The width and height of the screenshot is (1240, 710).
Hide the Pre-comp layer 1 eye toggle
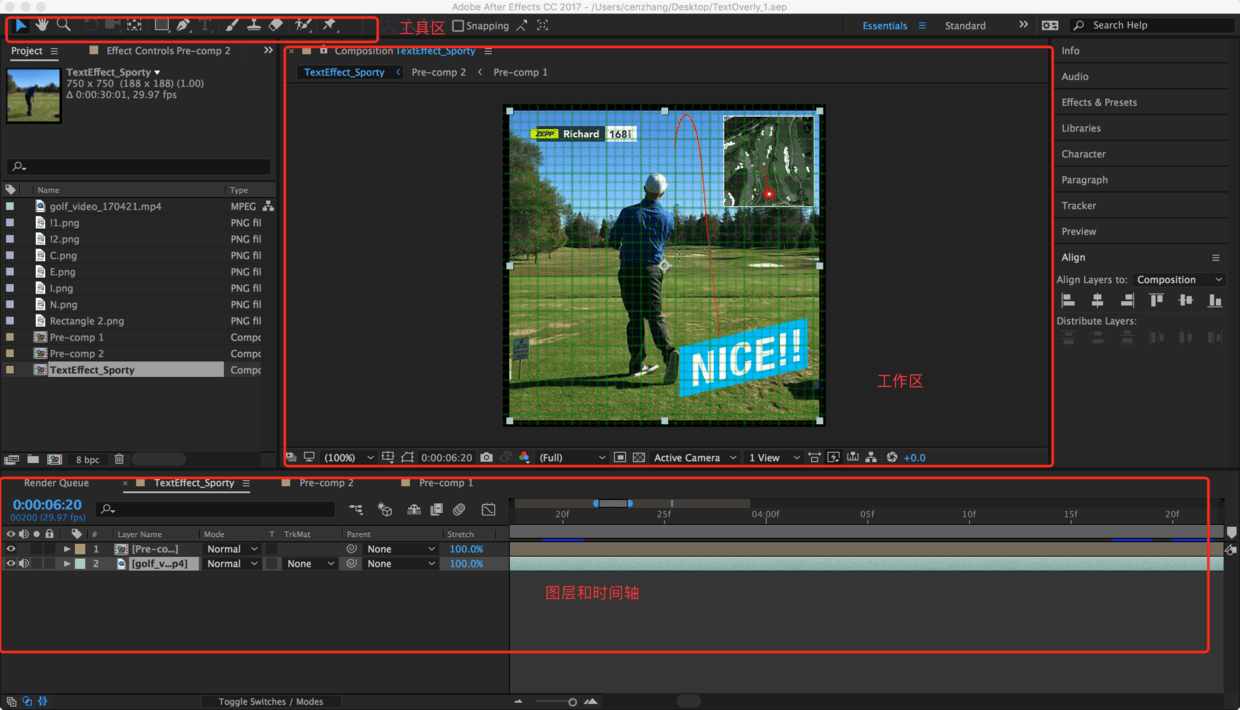coord(11,549)
